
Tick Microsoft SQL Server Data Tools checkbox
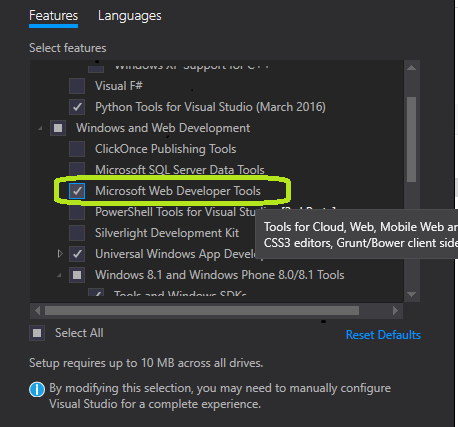77,169
